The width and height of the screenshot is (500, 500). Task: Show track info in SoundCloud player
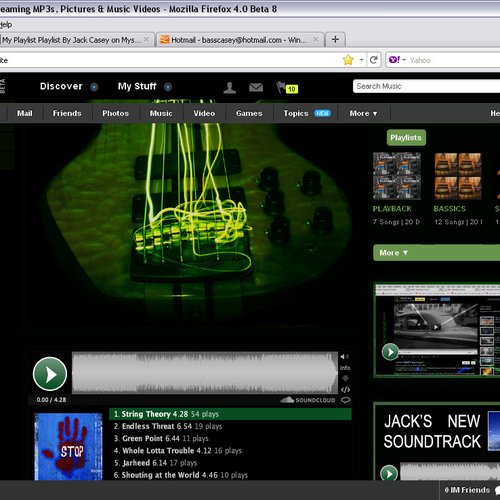345,368
